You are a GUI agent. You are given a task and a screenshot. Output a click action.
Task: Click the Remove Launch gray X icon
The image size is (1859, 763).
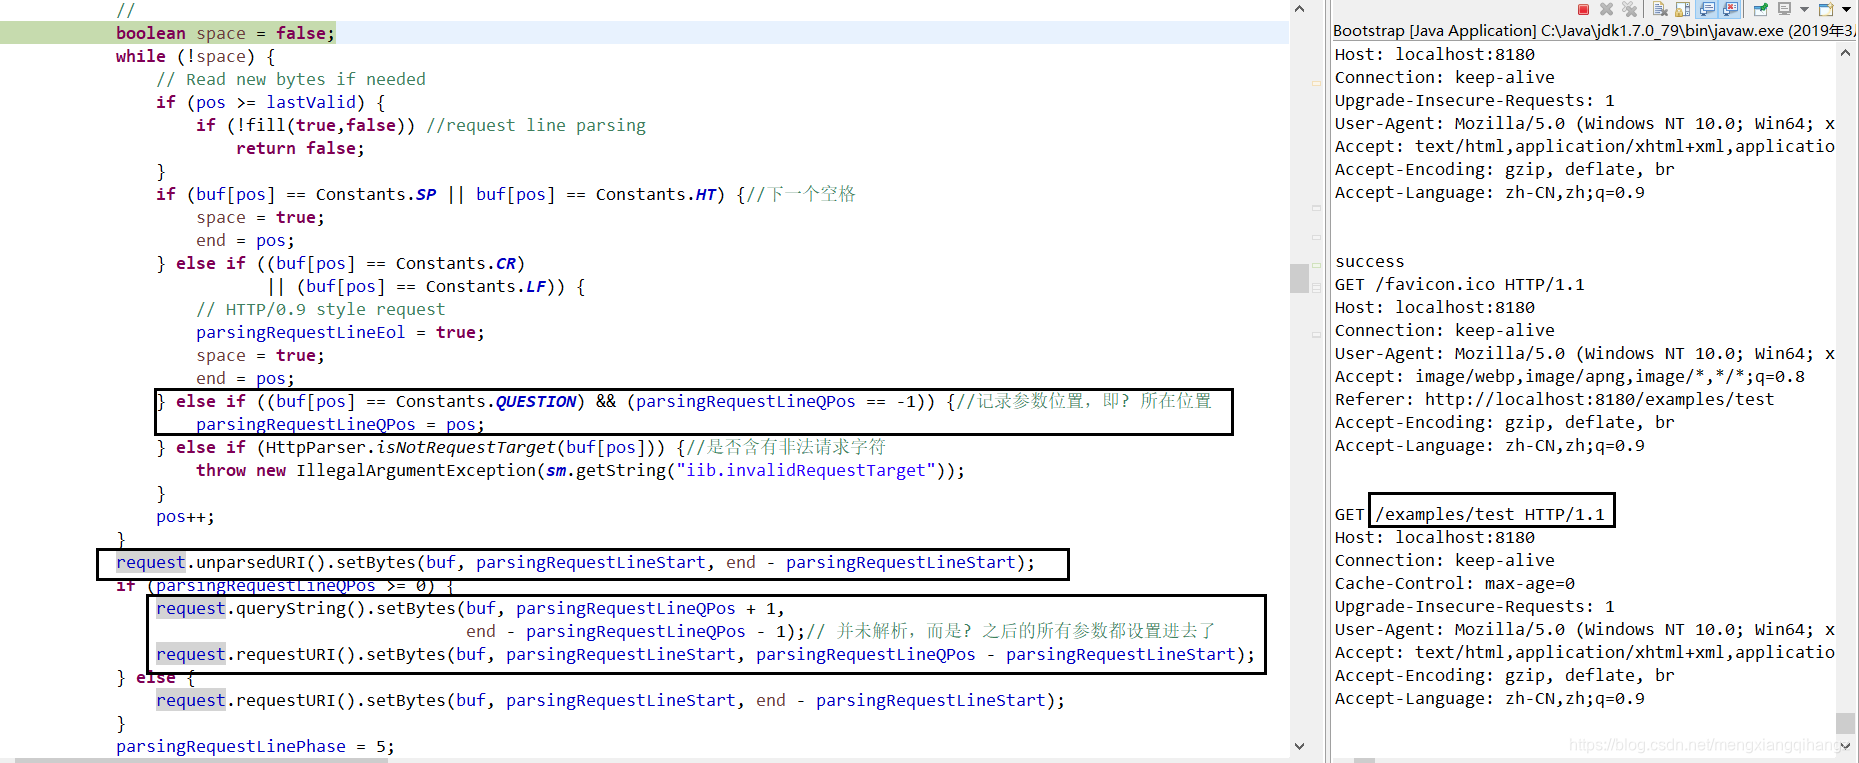point(1606,9)
